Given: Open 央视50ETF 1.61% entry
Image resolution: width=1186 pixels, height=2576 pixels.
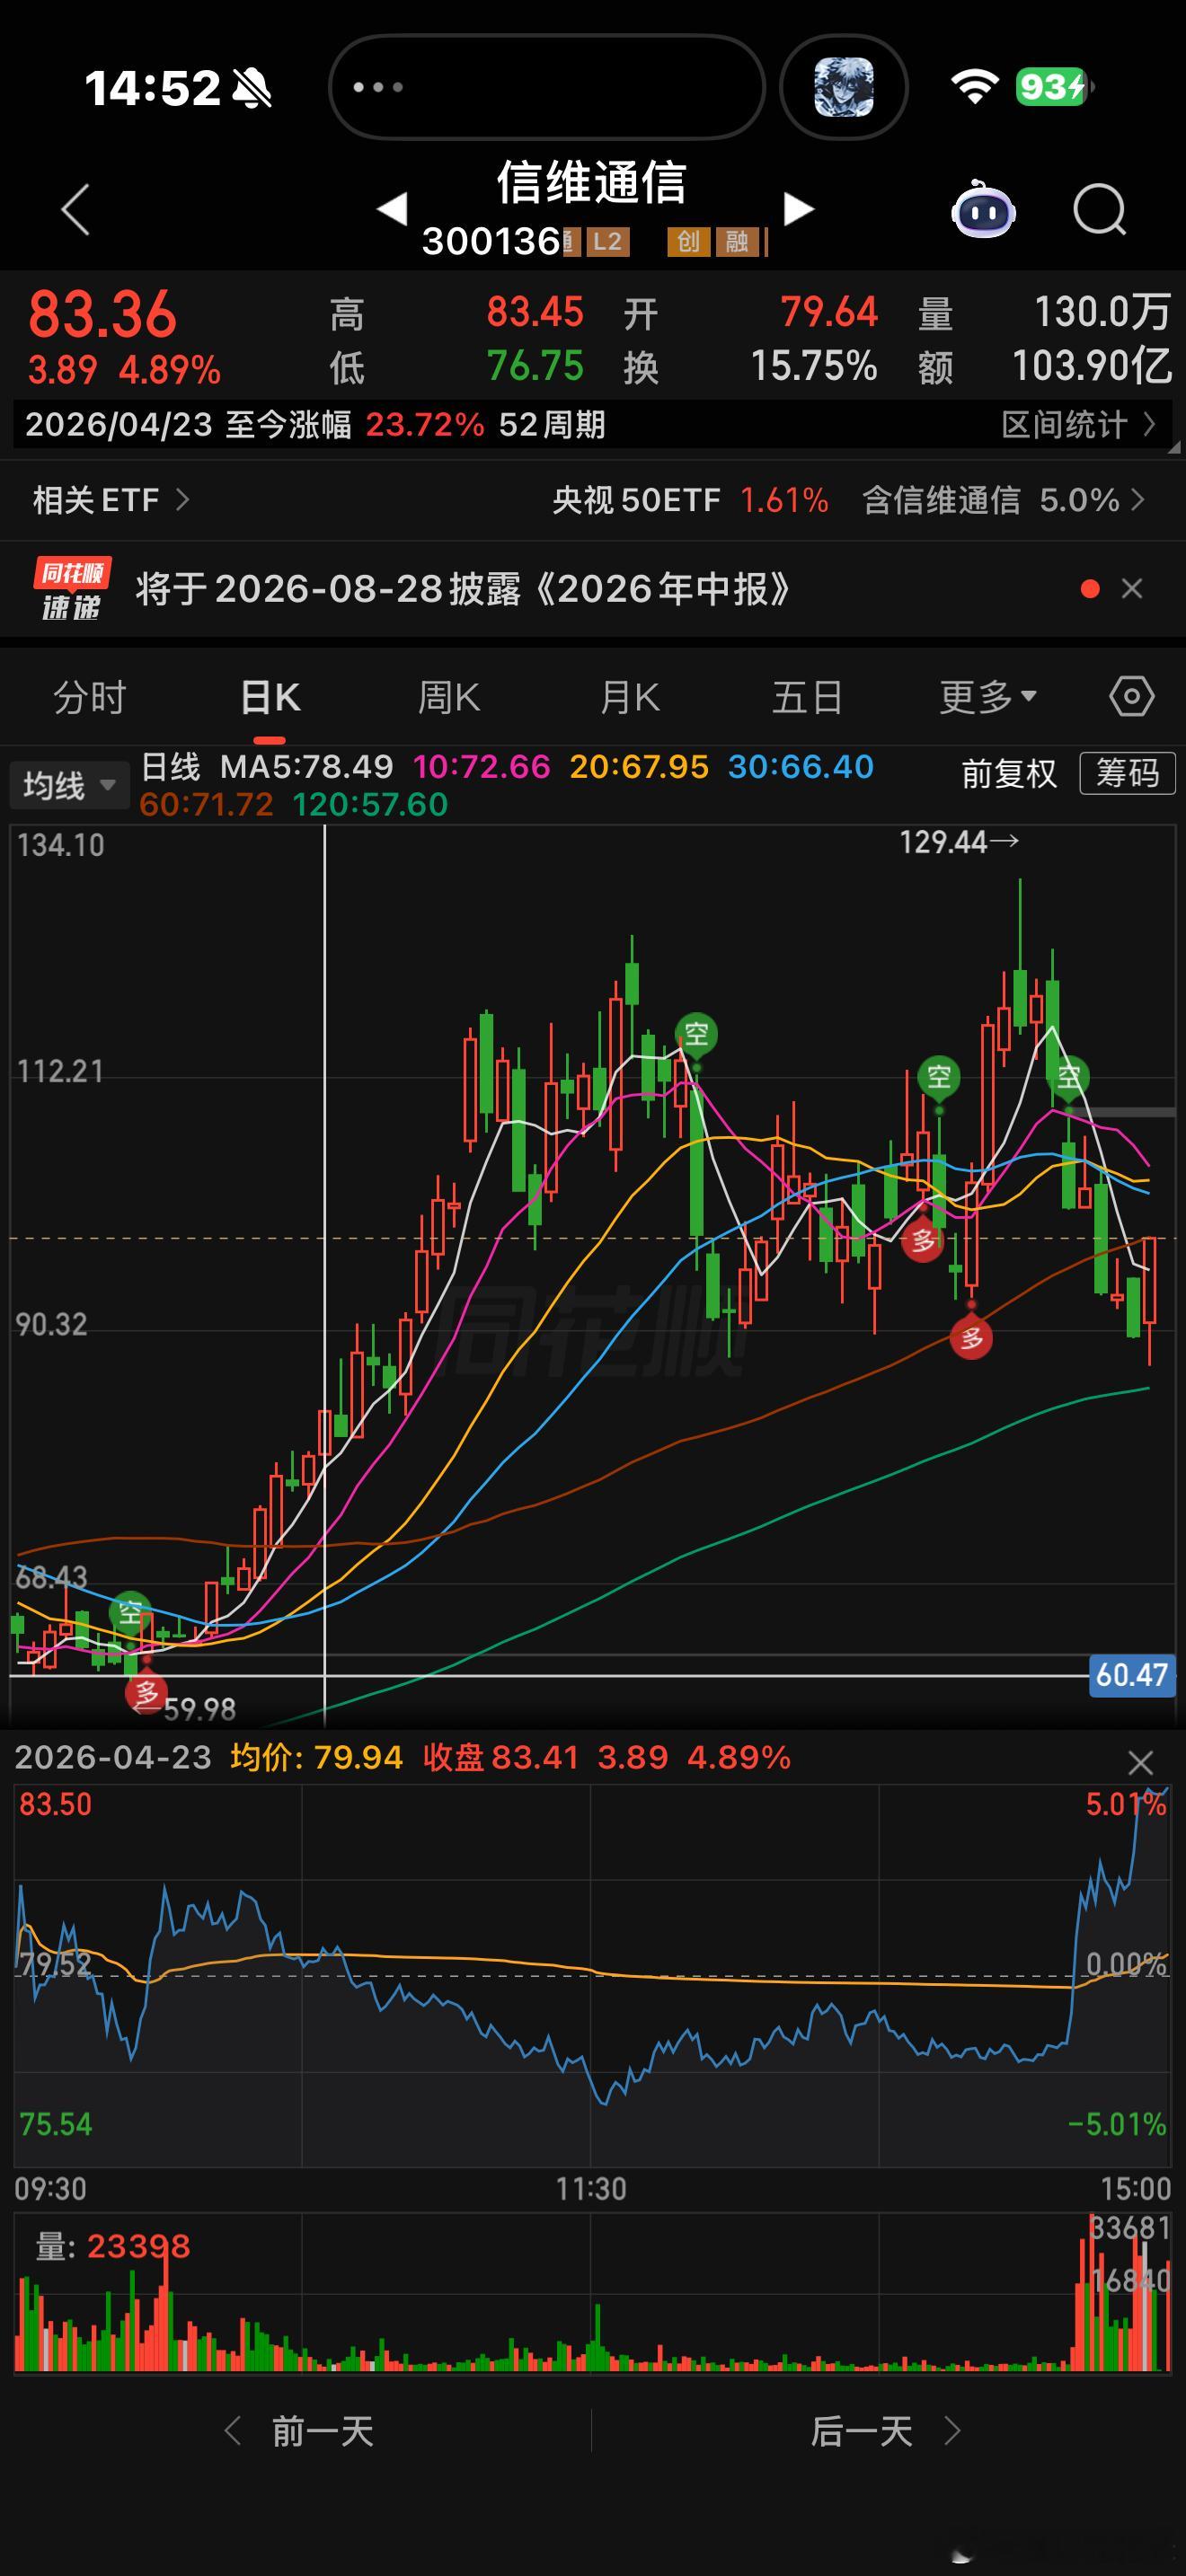Looking at the screenshot, I should [690, 500].
